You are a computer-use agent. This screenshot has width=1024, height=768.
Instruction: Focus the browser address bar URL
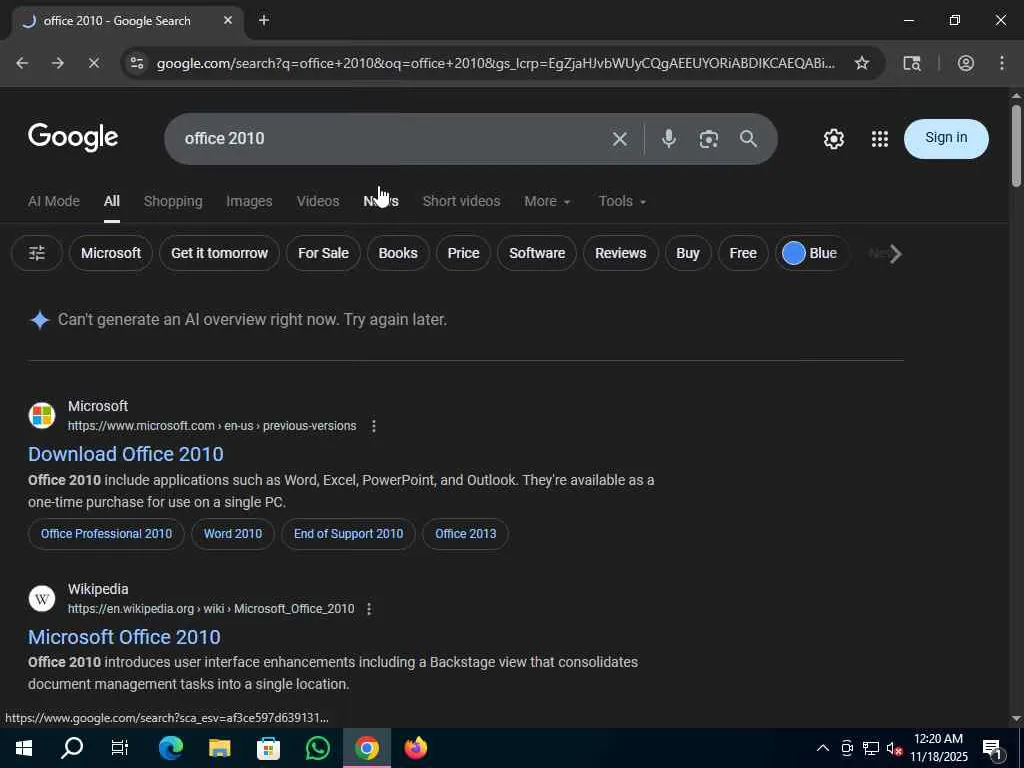coord(496,63)
